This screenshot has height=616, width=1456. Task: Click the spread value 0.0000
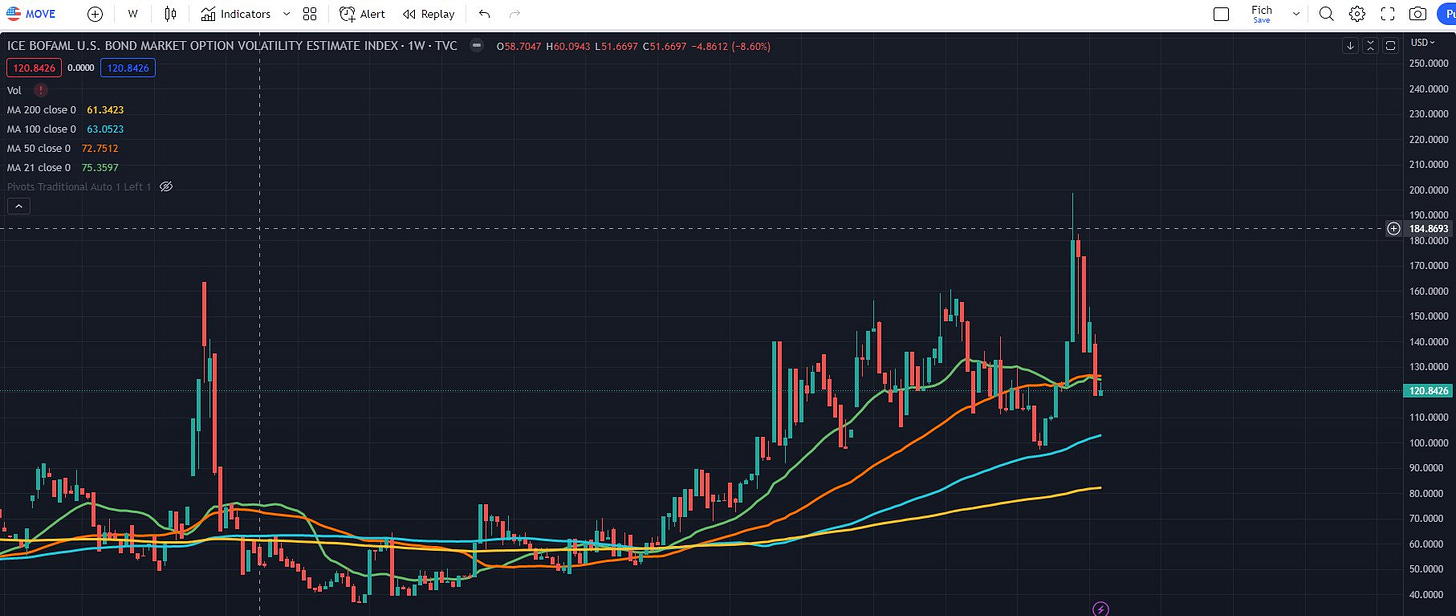[x=80, y=68]
